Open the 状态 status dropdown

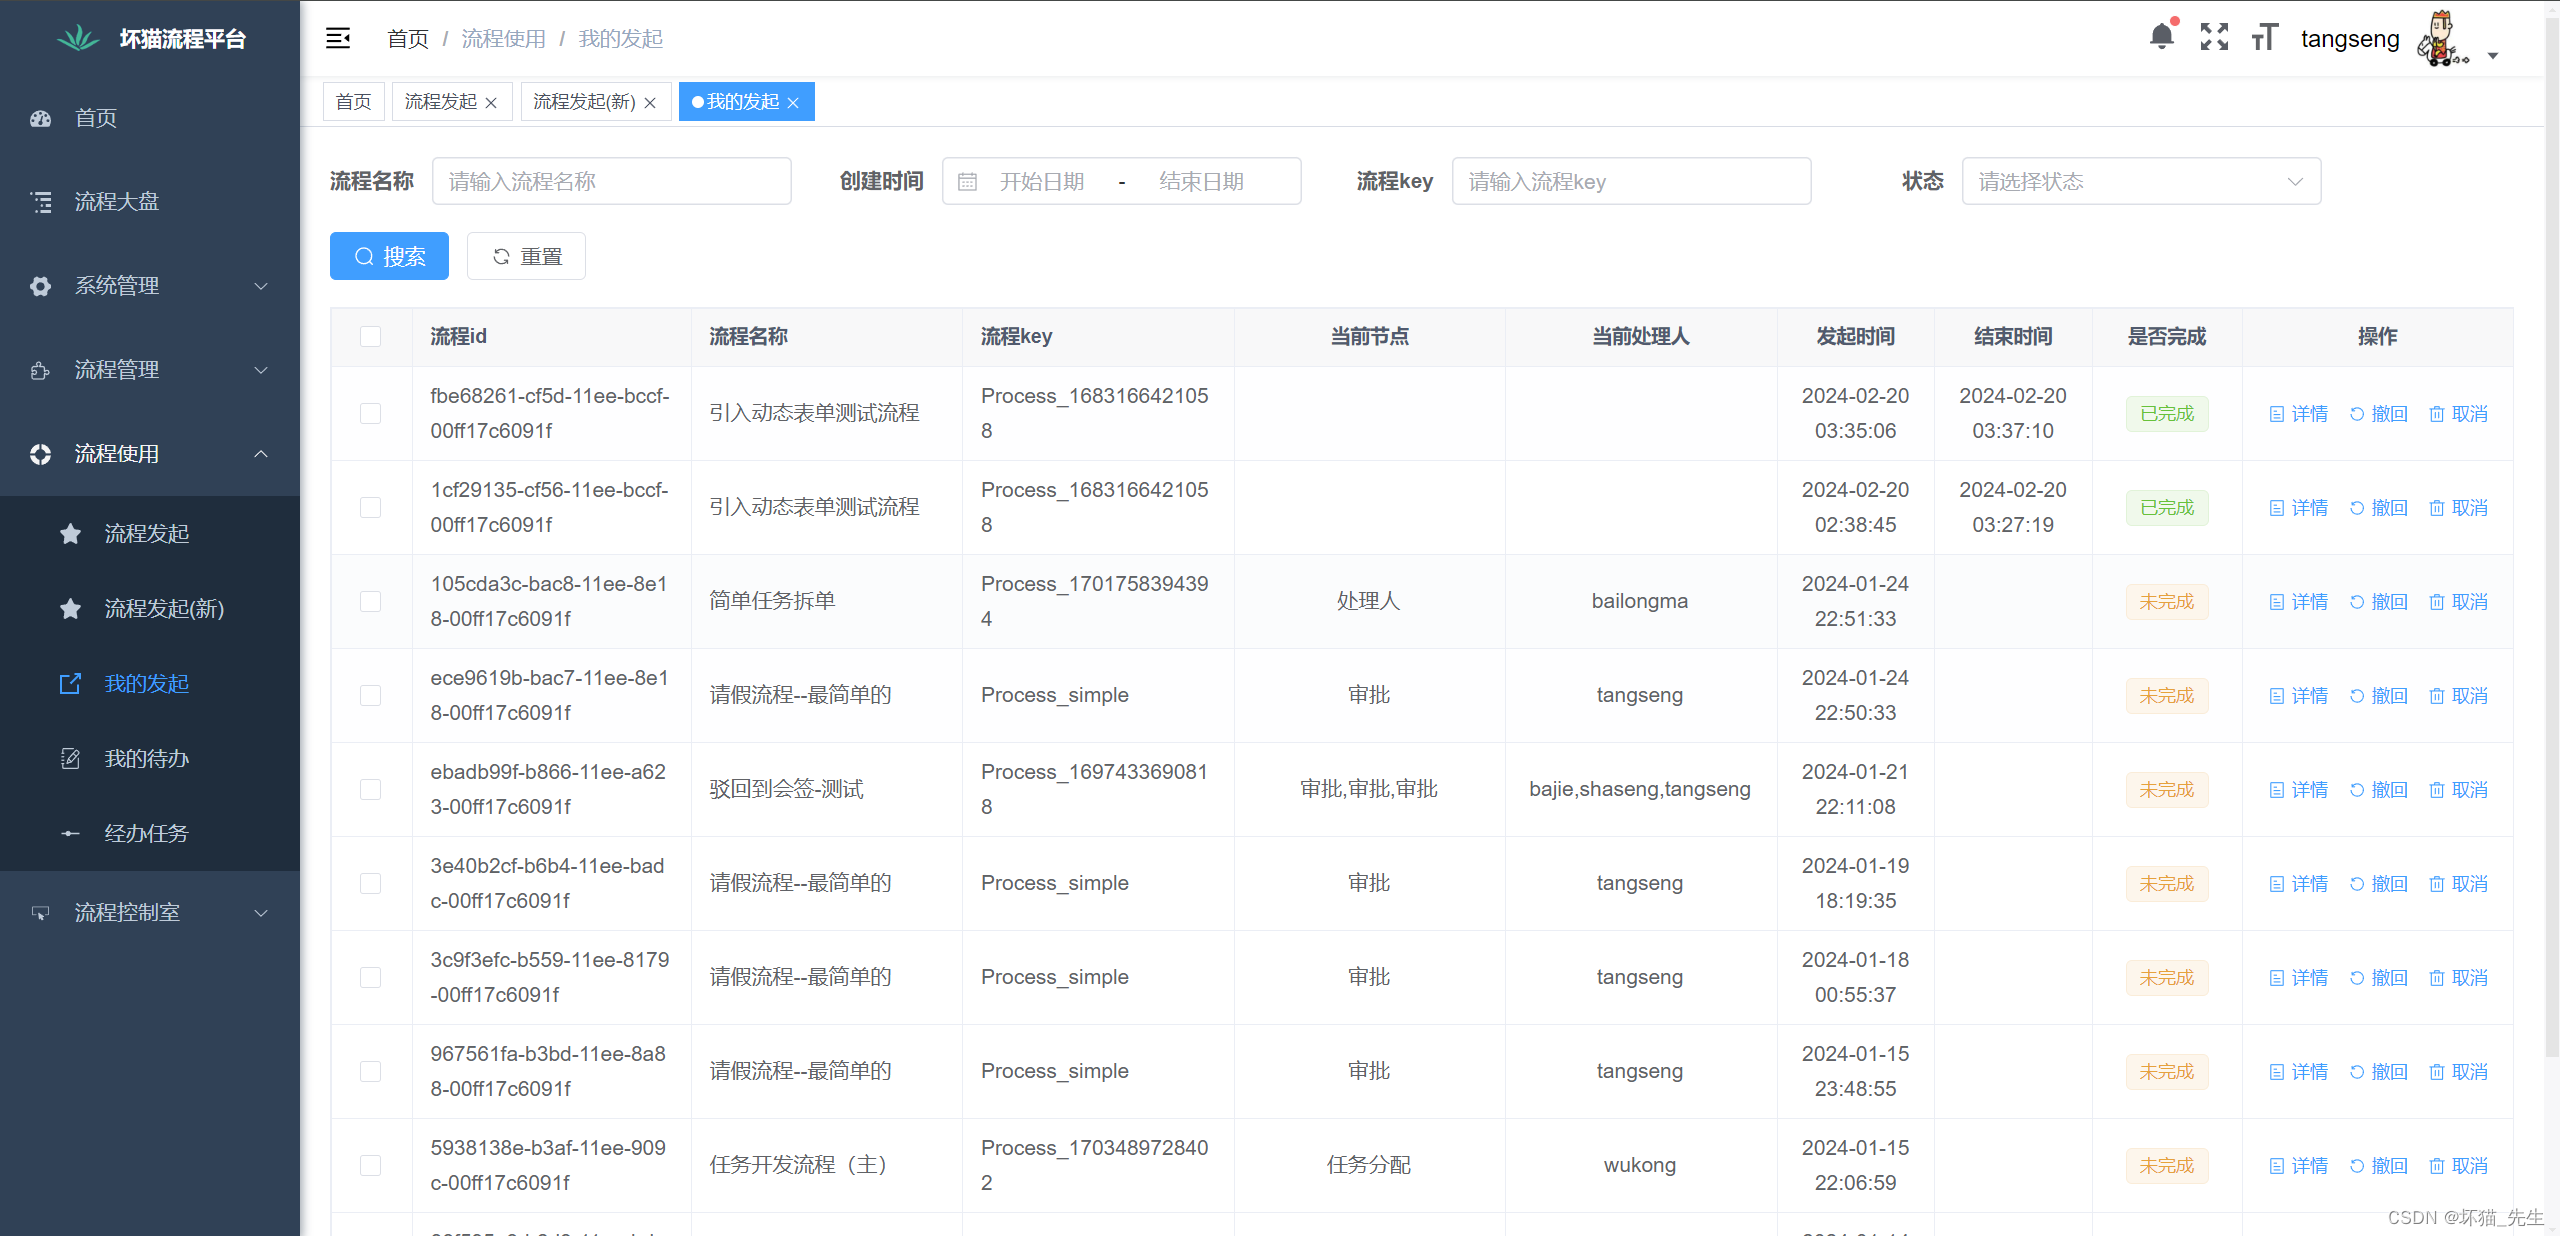coord(2140,182)
